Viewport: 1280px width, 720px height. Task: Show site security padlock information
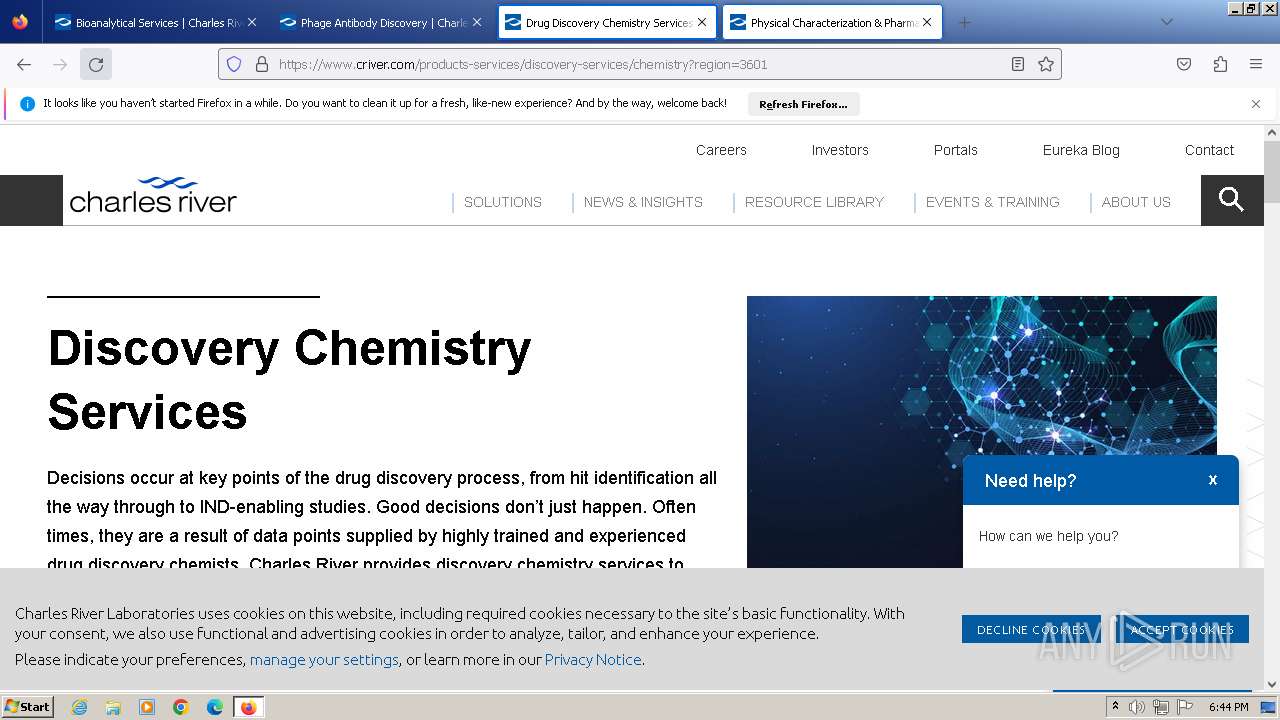(262, 64)
